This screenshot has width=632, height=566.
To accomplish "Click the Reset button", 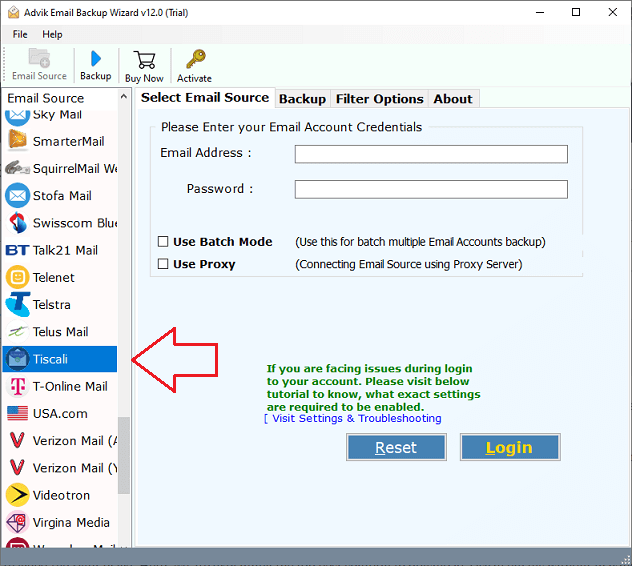I will pyautogui.click(x=396, y=447).
